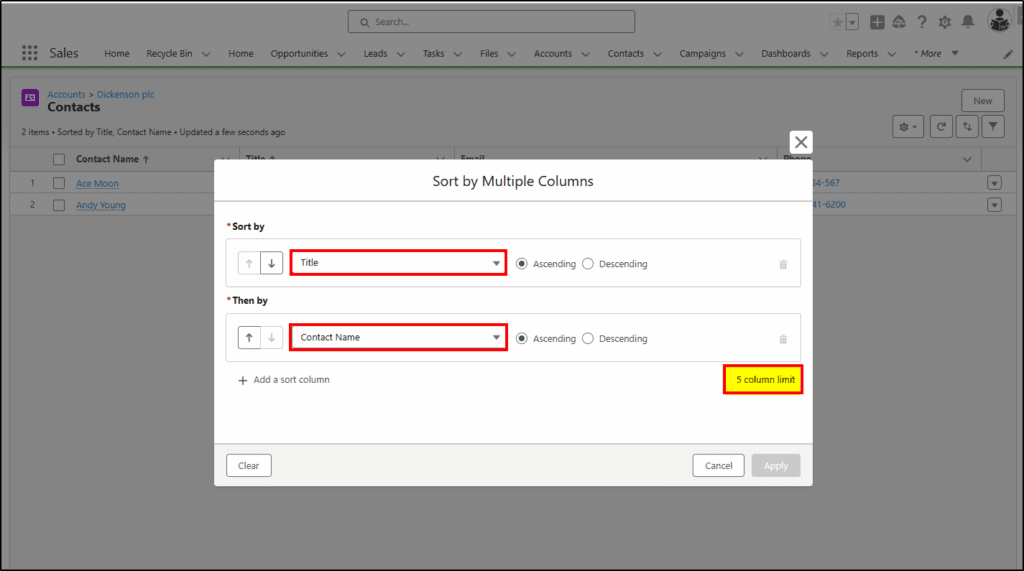Select Ascending for Contact Name sort
Image resolution: width=1024 pixels, height=571 pixels.
coord(522,338)
